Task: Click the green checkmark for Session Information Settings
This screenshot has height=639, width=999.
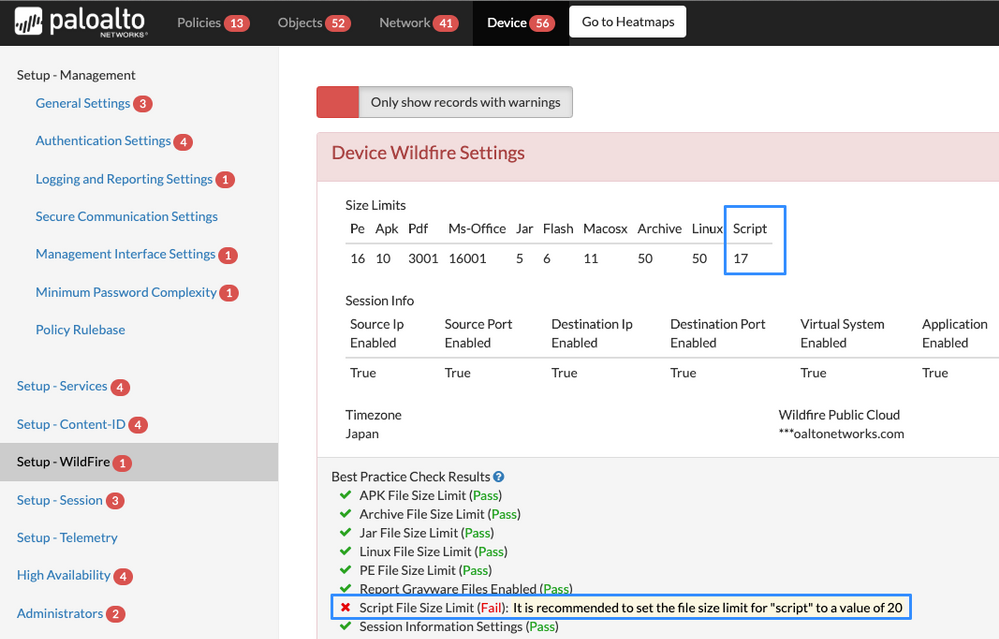Action: tap(346, 627)
